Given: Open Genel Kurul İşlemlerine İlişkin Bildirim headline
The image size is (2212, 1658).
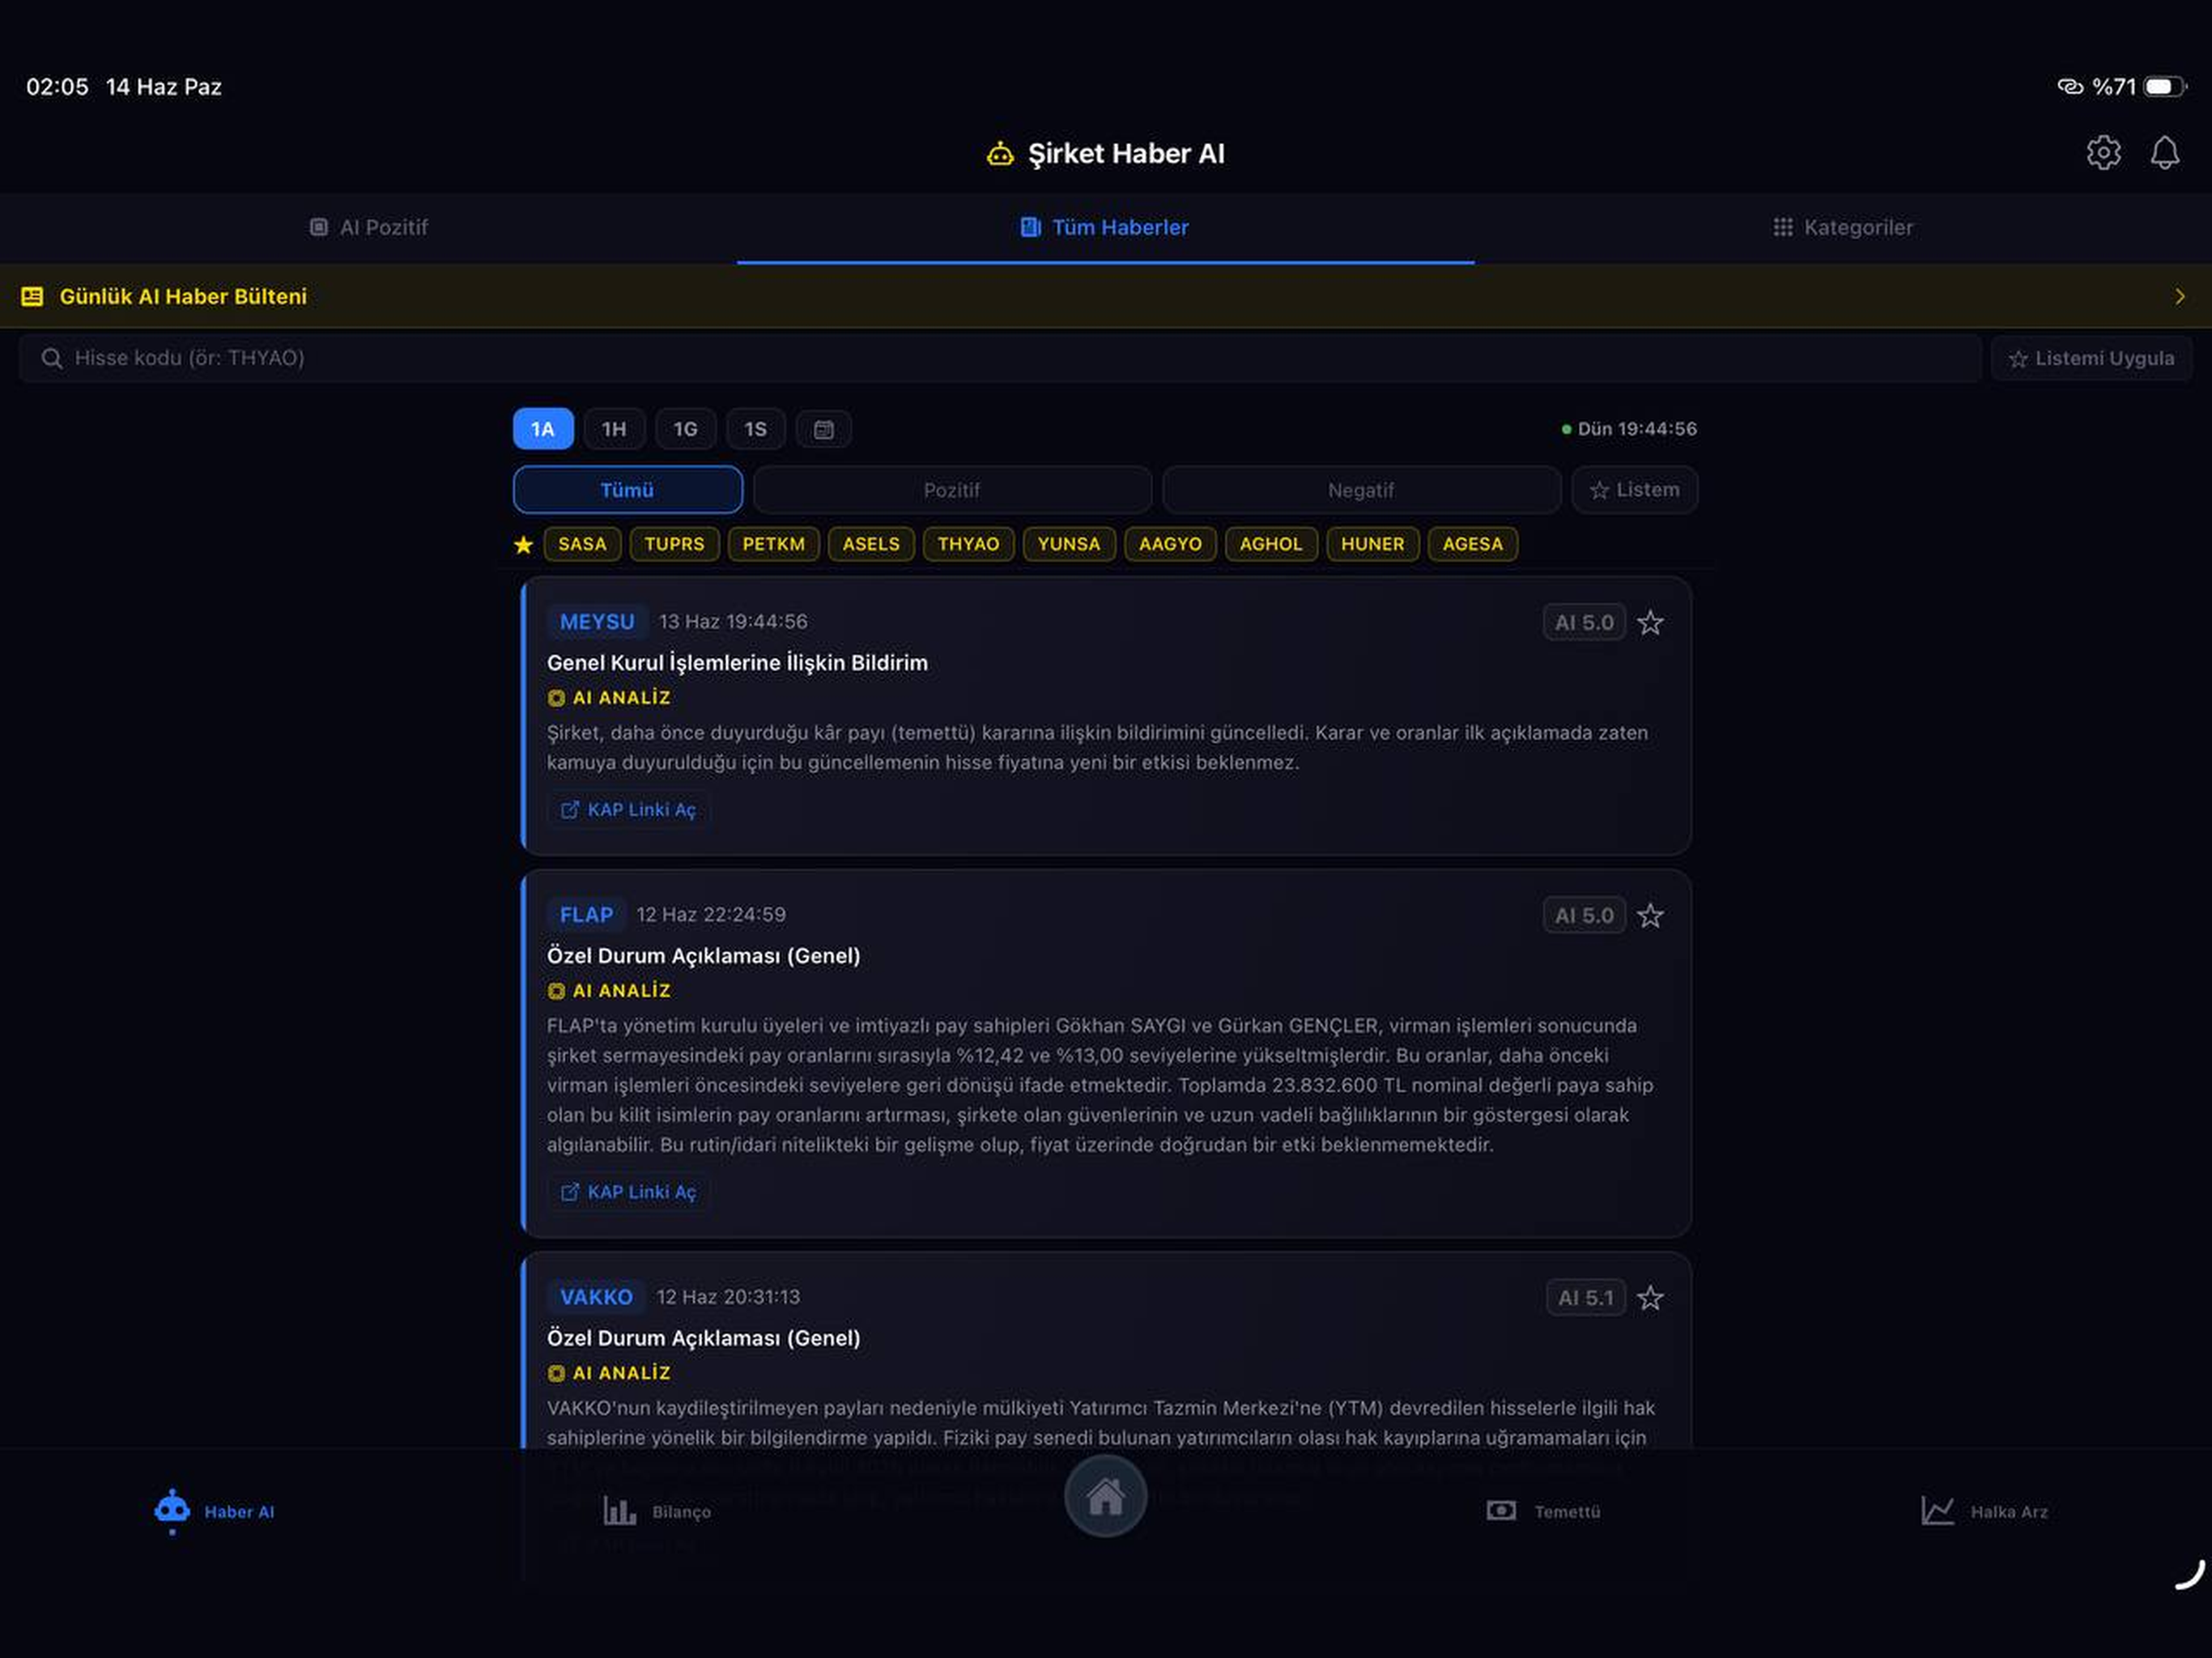Looking at the screenshot, I should point(737,663).
